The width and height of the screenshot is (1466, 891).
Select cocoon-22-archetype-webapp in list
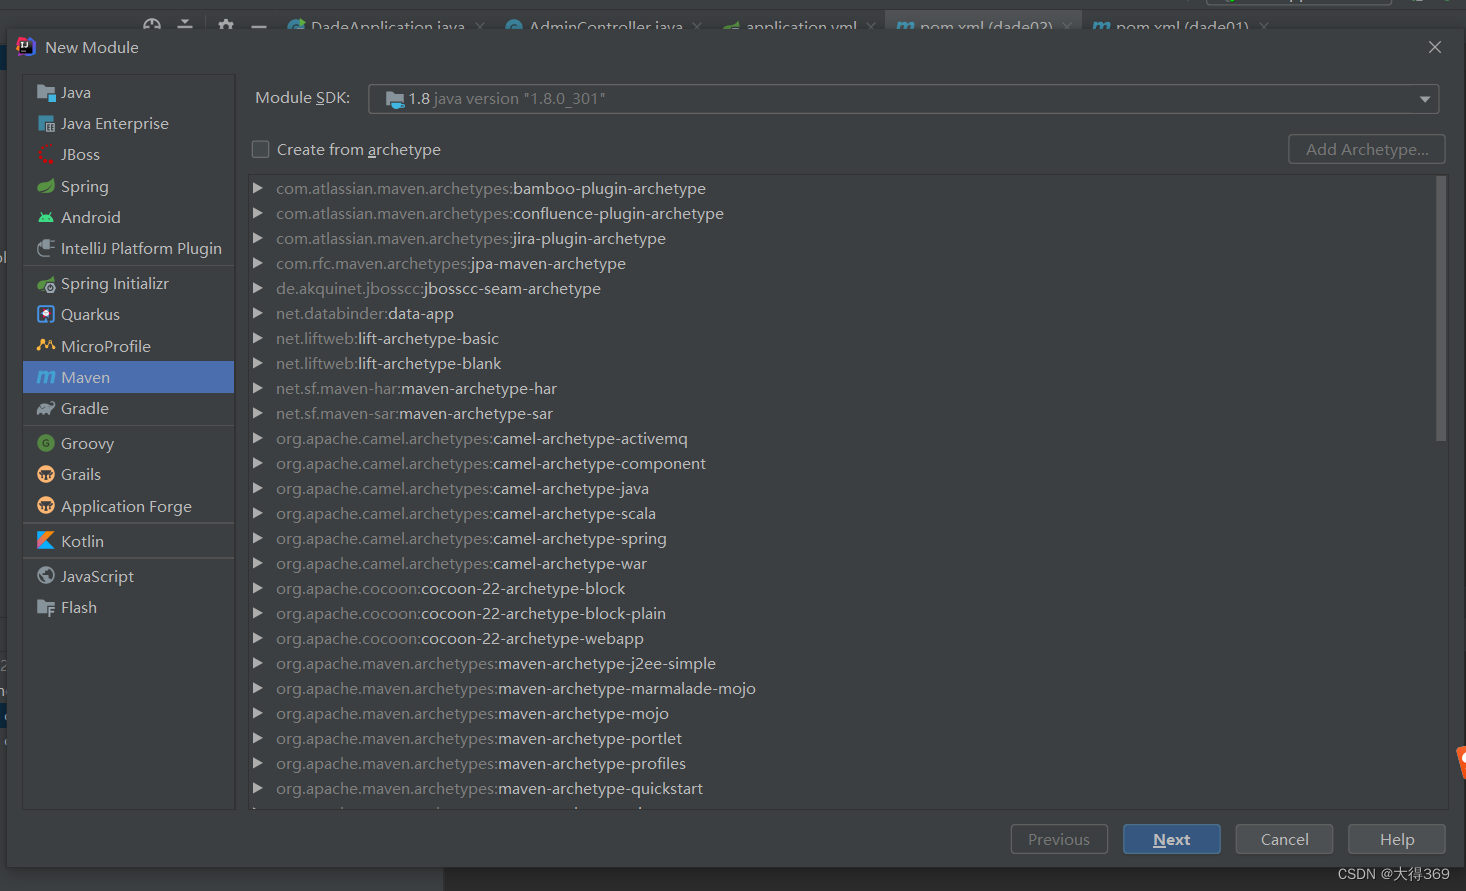tap(842, 638)
